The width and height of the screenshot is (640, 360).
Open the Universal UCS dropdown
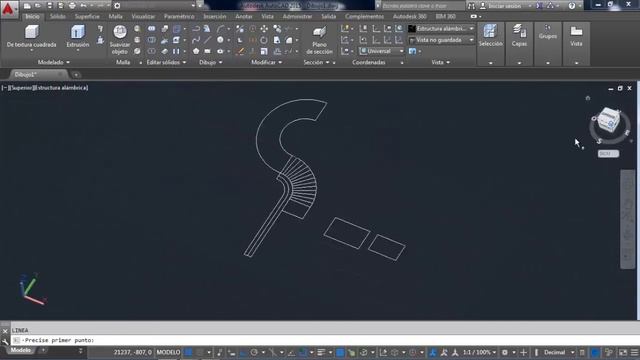(382, 51)
